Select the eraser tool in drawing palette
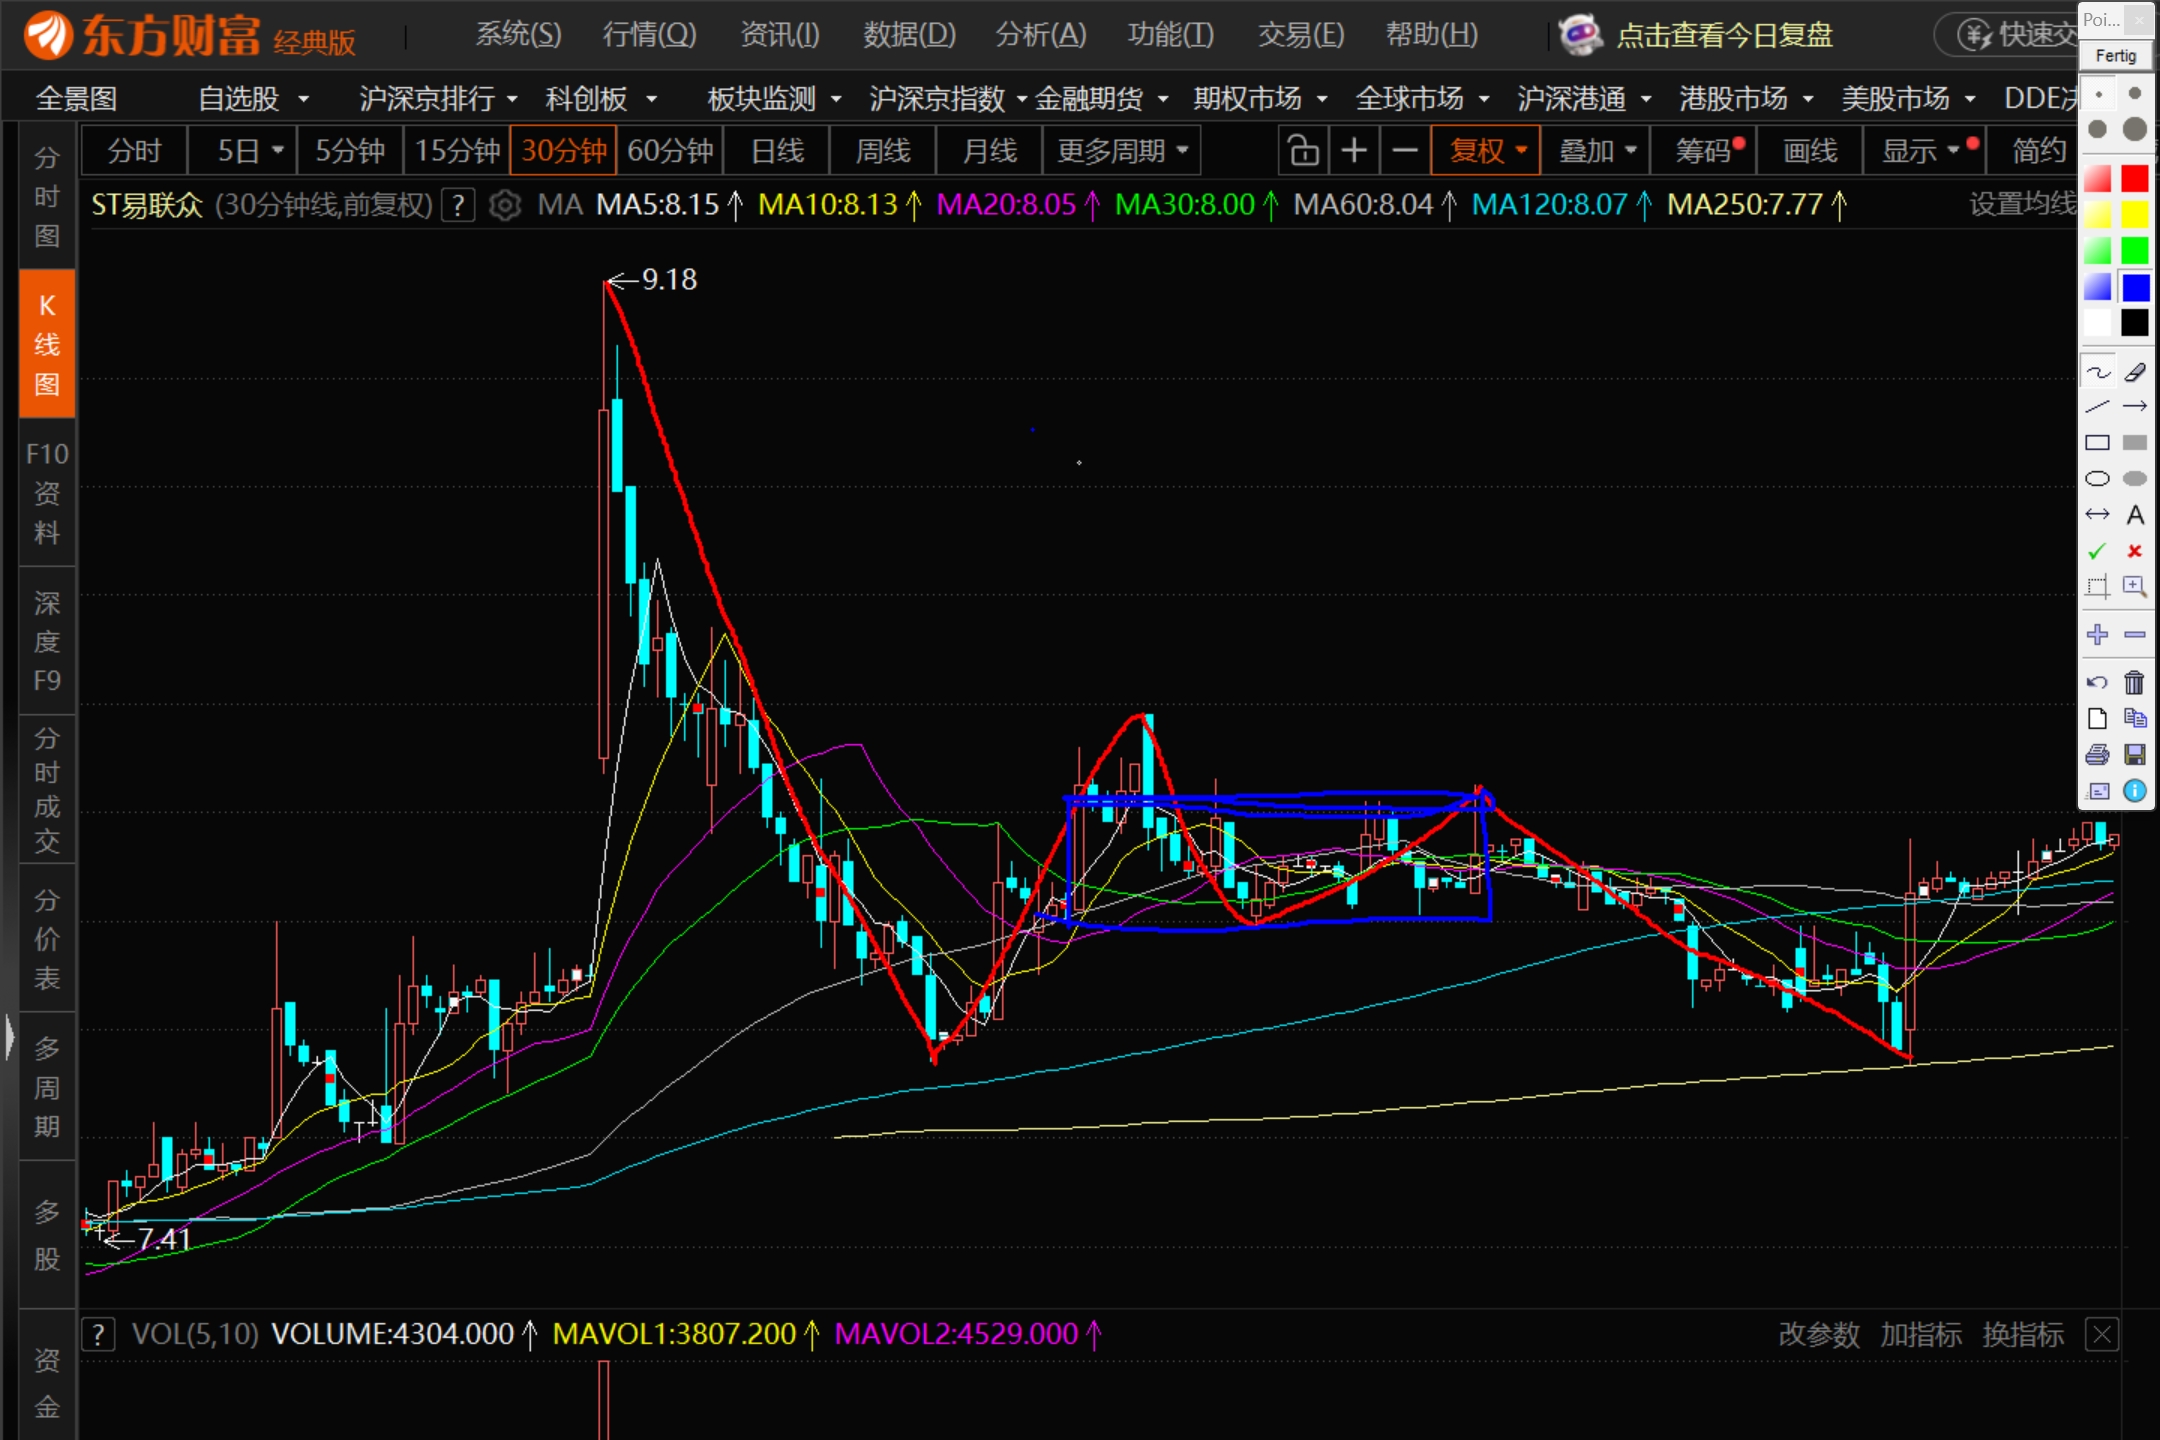This screenshot has height=1440, width=2160. (2135, 372)
